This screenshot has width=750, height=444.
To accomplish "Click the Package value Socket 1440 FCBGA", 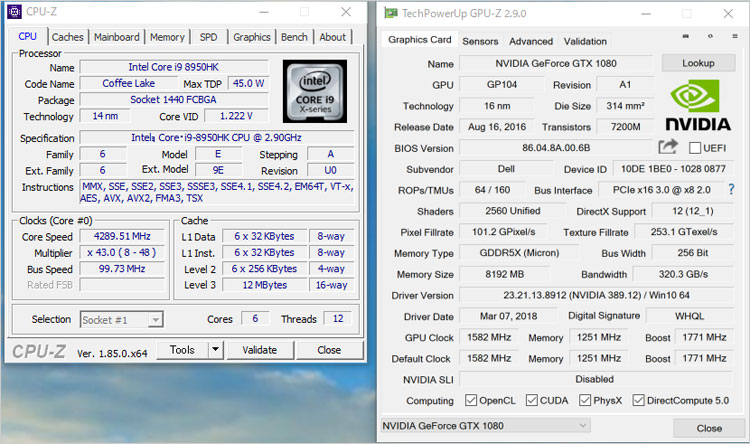I will (x=174, y=100).
